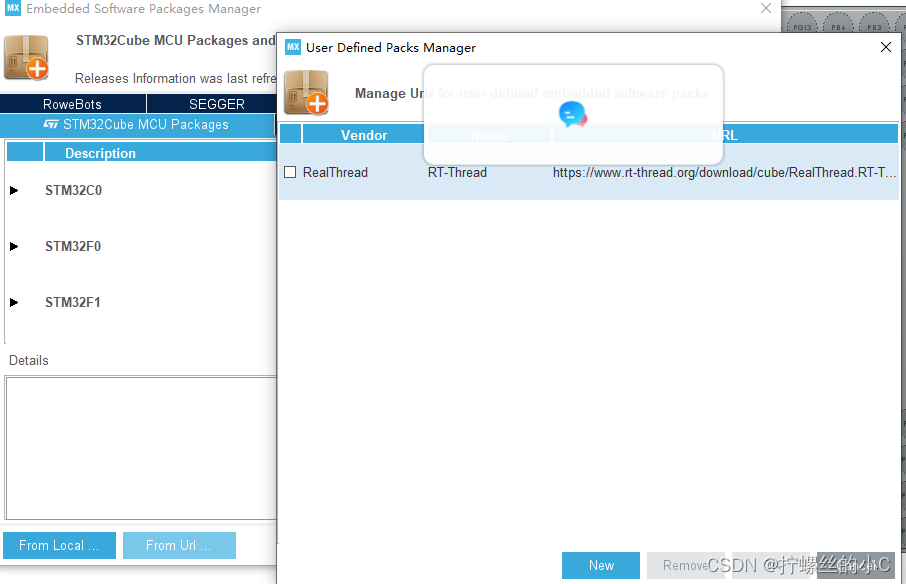Select the RT-Thread name cell
906x584 pixels.
(457, 172)
